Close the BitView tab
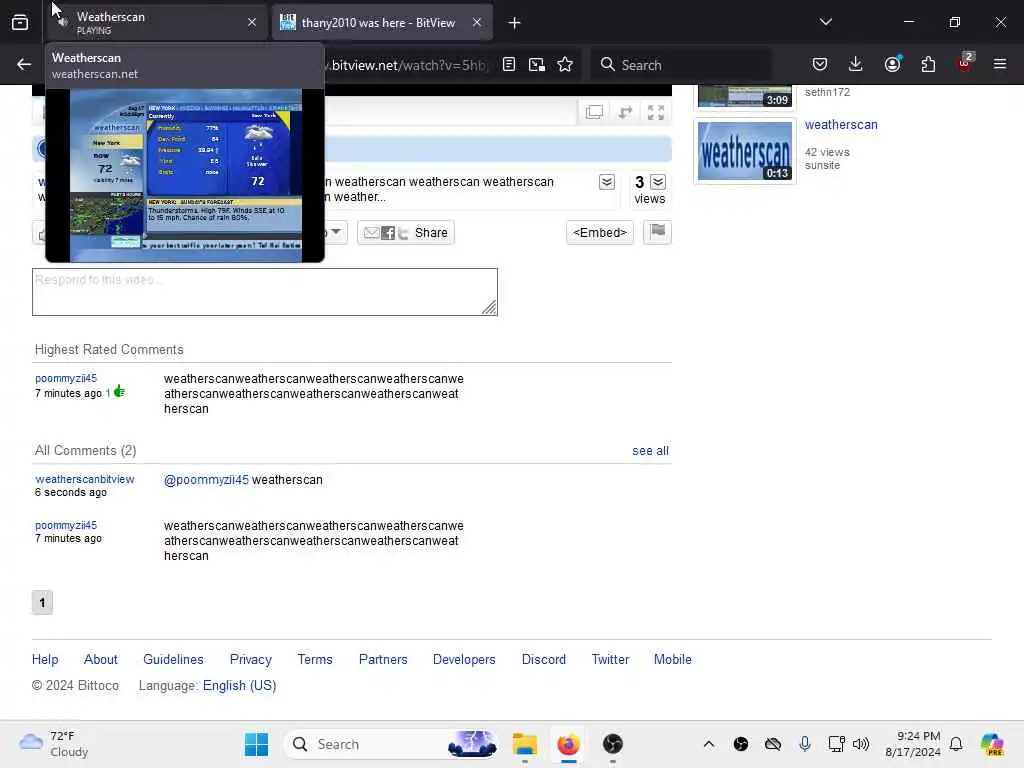The image size is (1024, 768). pos(477,22)
